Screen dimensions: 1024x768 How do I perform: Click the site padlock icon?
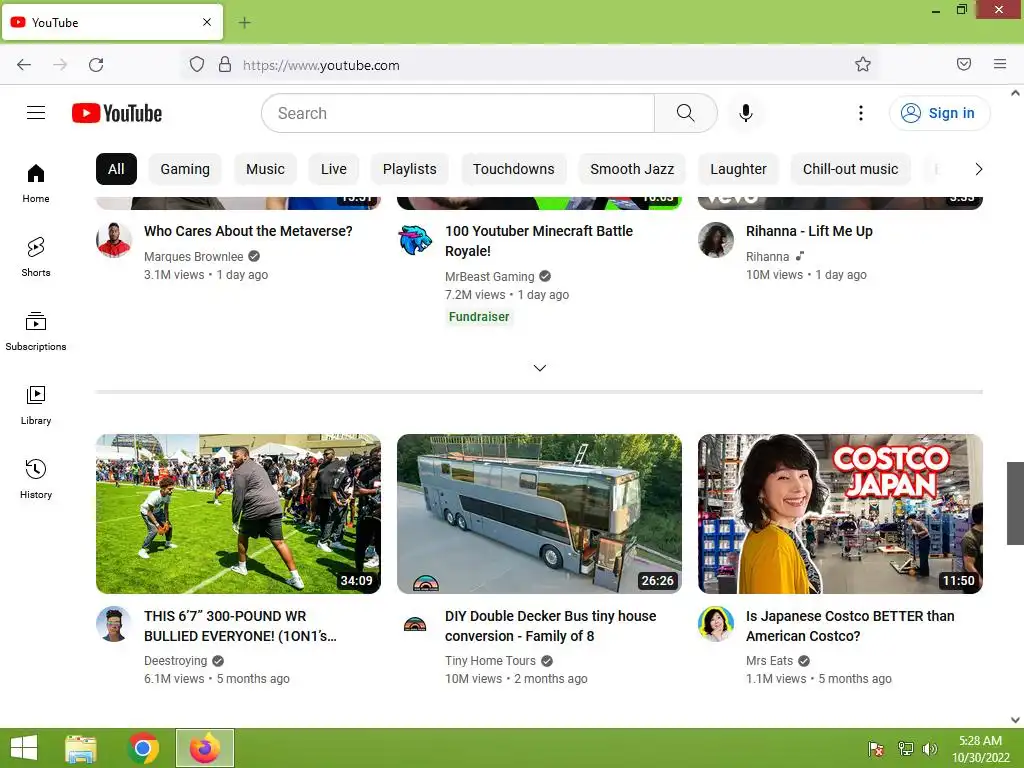point(225,65)
